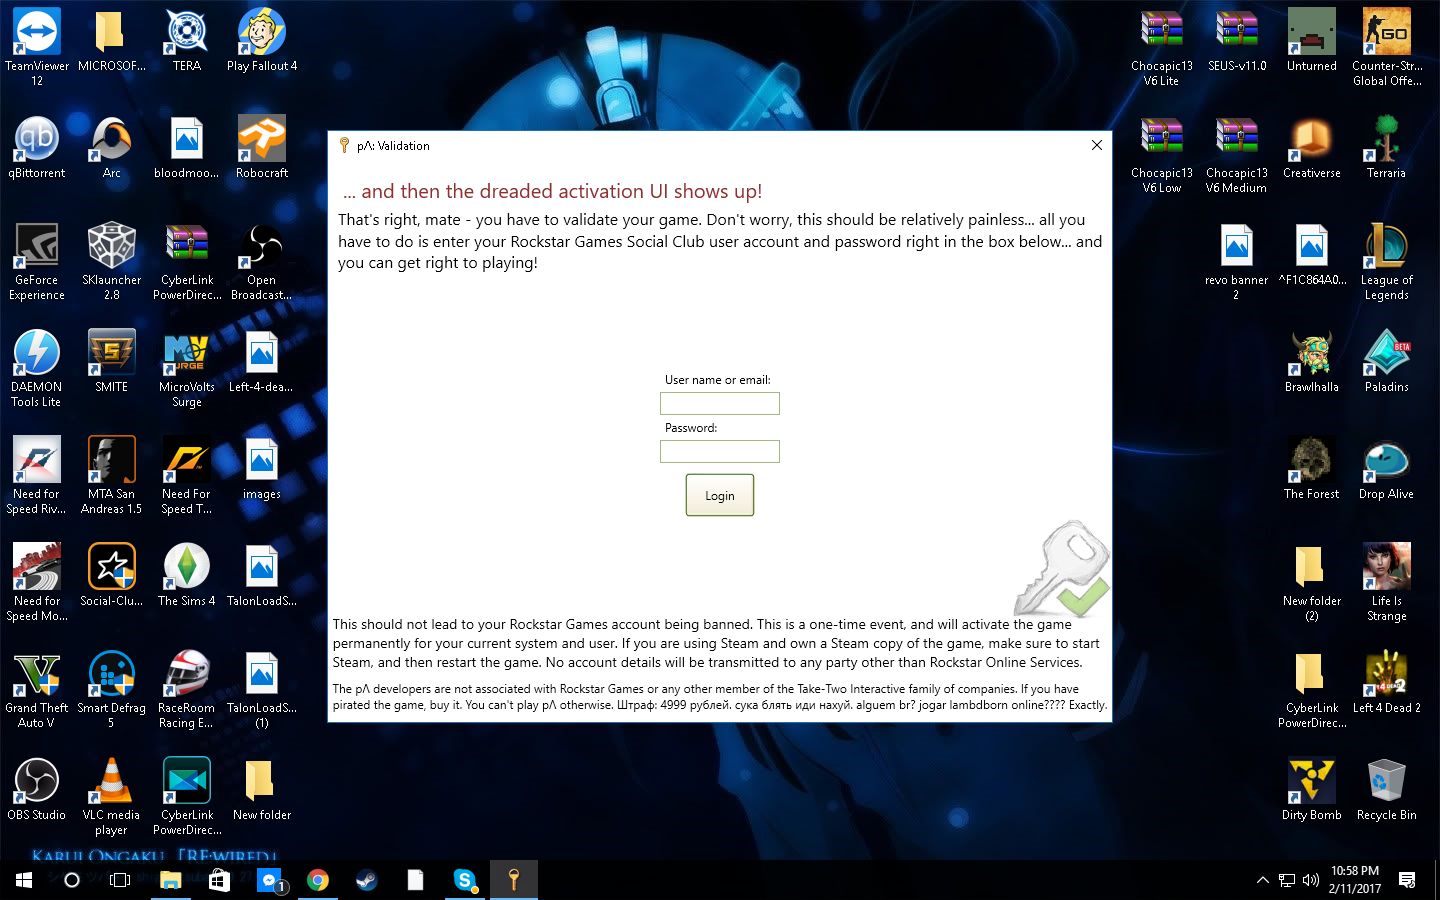Select The Forest desktop icon
Screen dimensions: 1440x900
pyautogui.click(x=1312, y=469)
